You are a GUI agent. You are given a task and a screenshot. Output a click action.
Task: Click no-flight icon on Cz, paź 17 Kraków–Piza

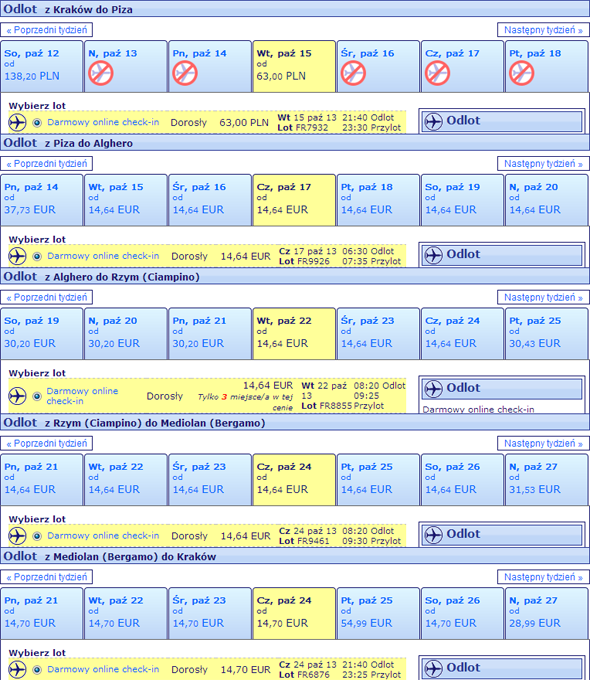[x=437, y=73]
